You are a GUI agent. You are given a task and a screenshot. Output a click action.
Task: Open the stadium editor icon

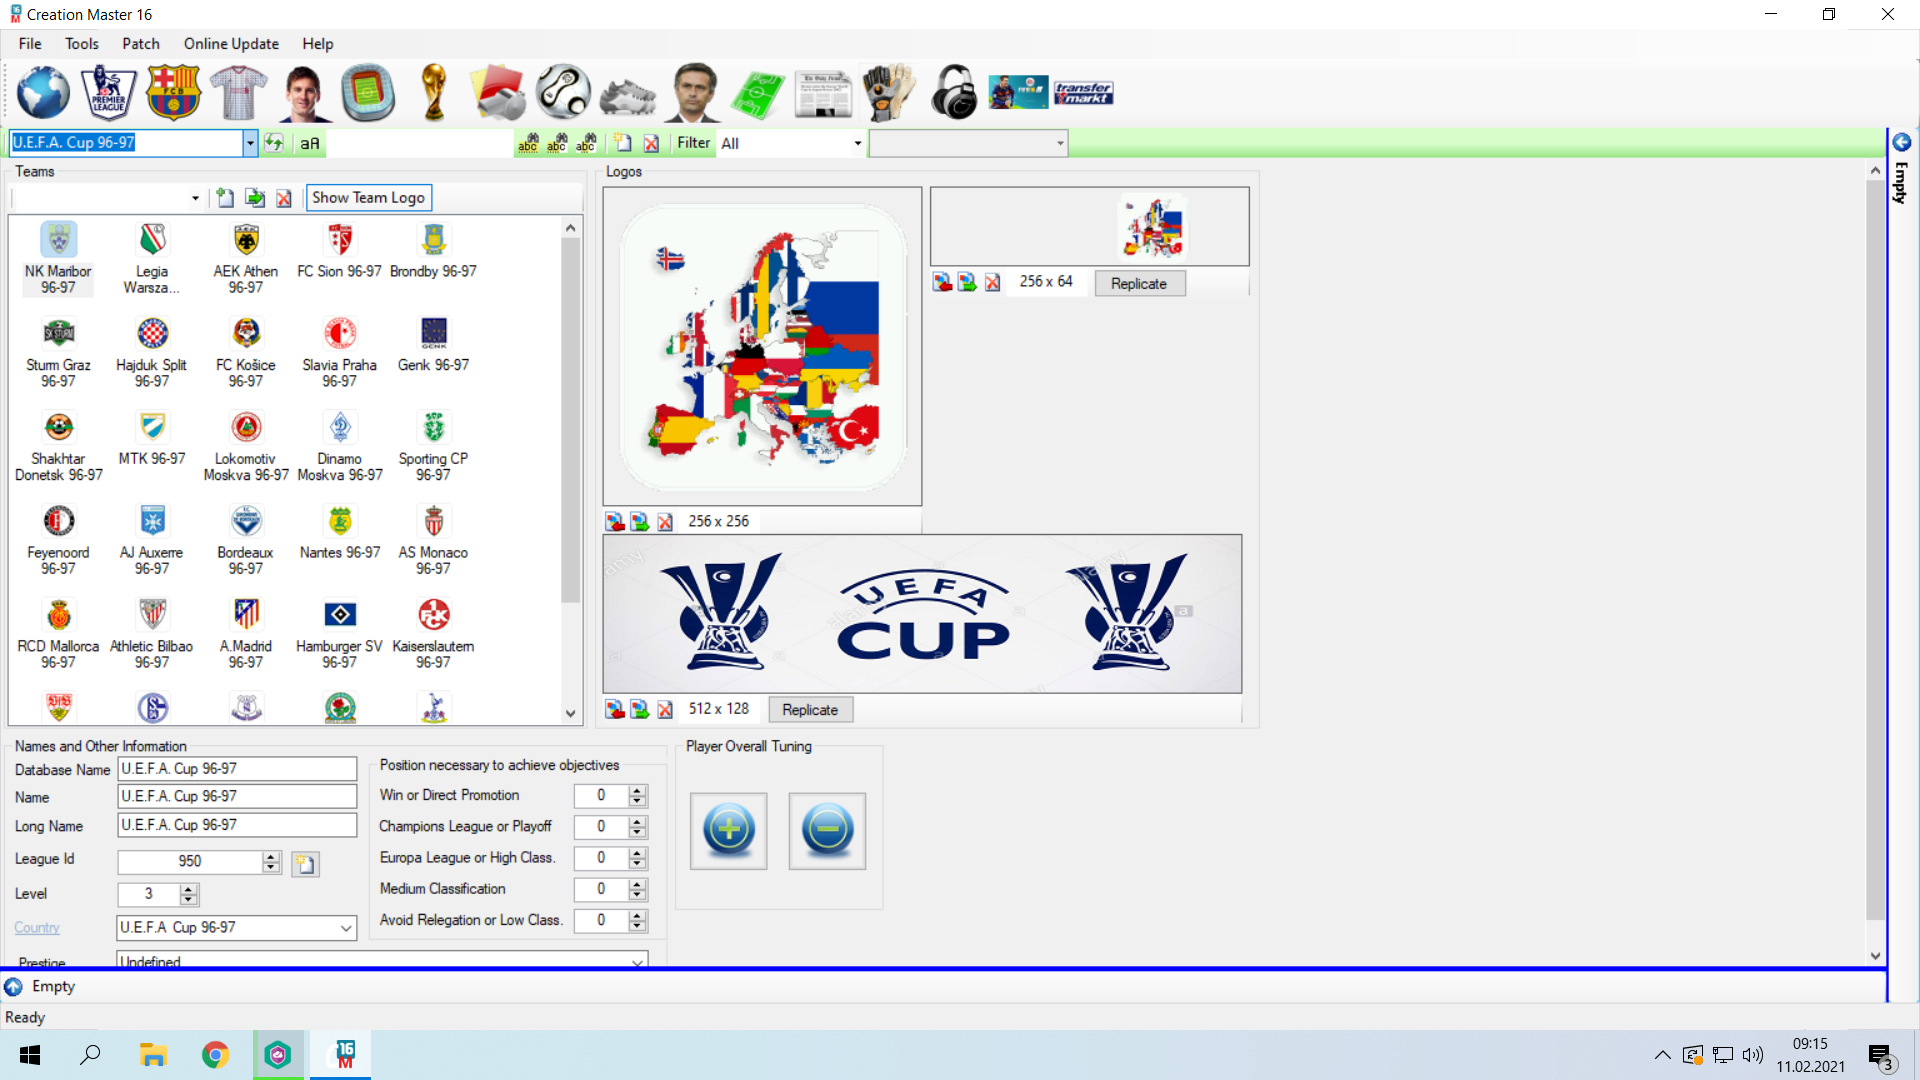tap(368, 92)
